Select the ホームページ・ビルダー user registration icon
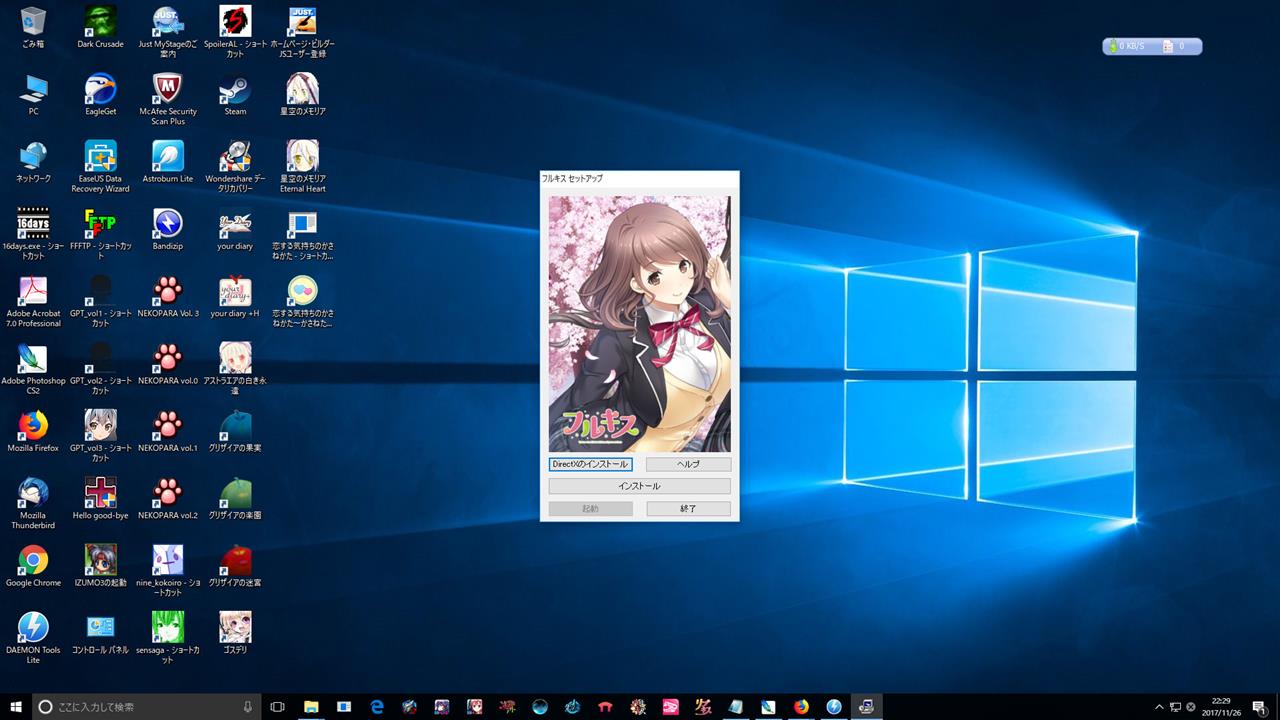1280x720 pixels. (302, 32)
